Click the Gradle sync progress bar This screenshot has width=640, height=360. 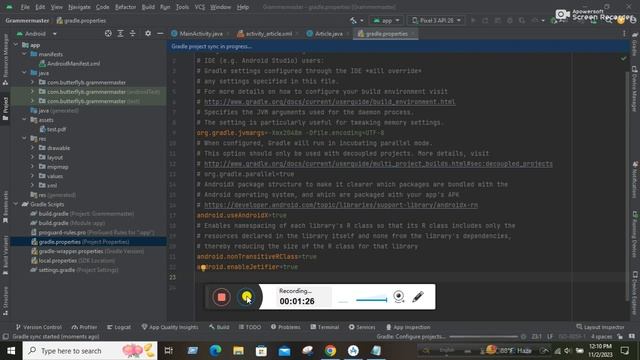pos(483,337)
